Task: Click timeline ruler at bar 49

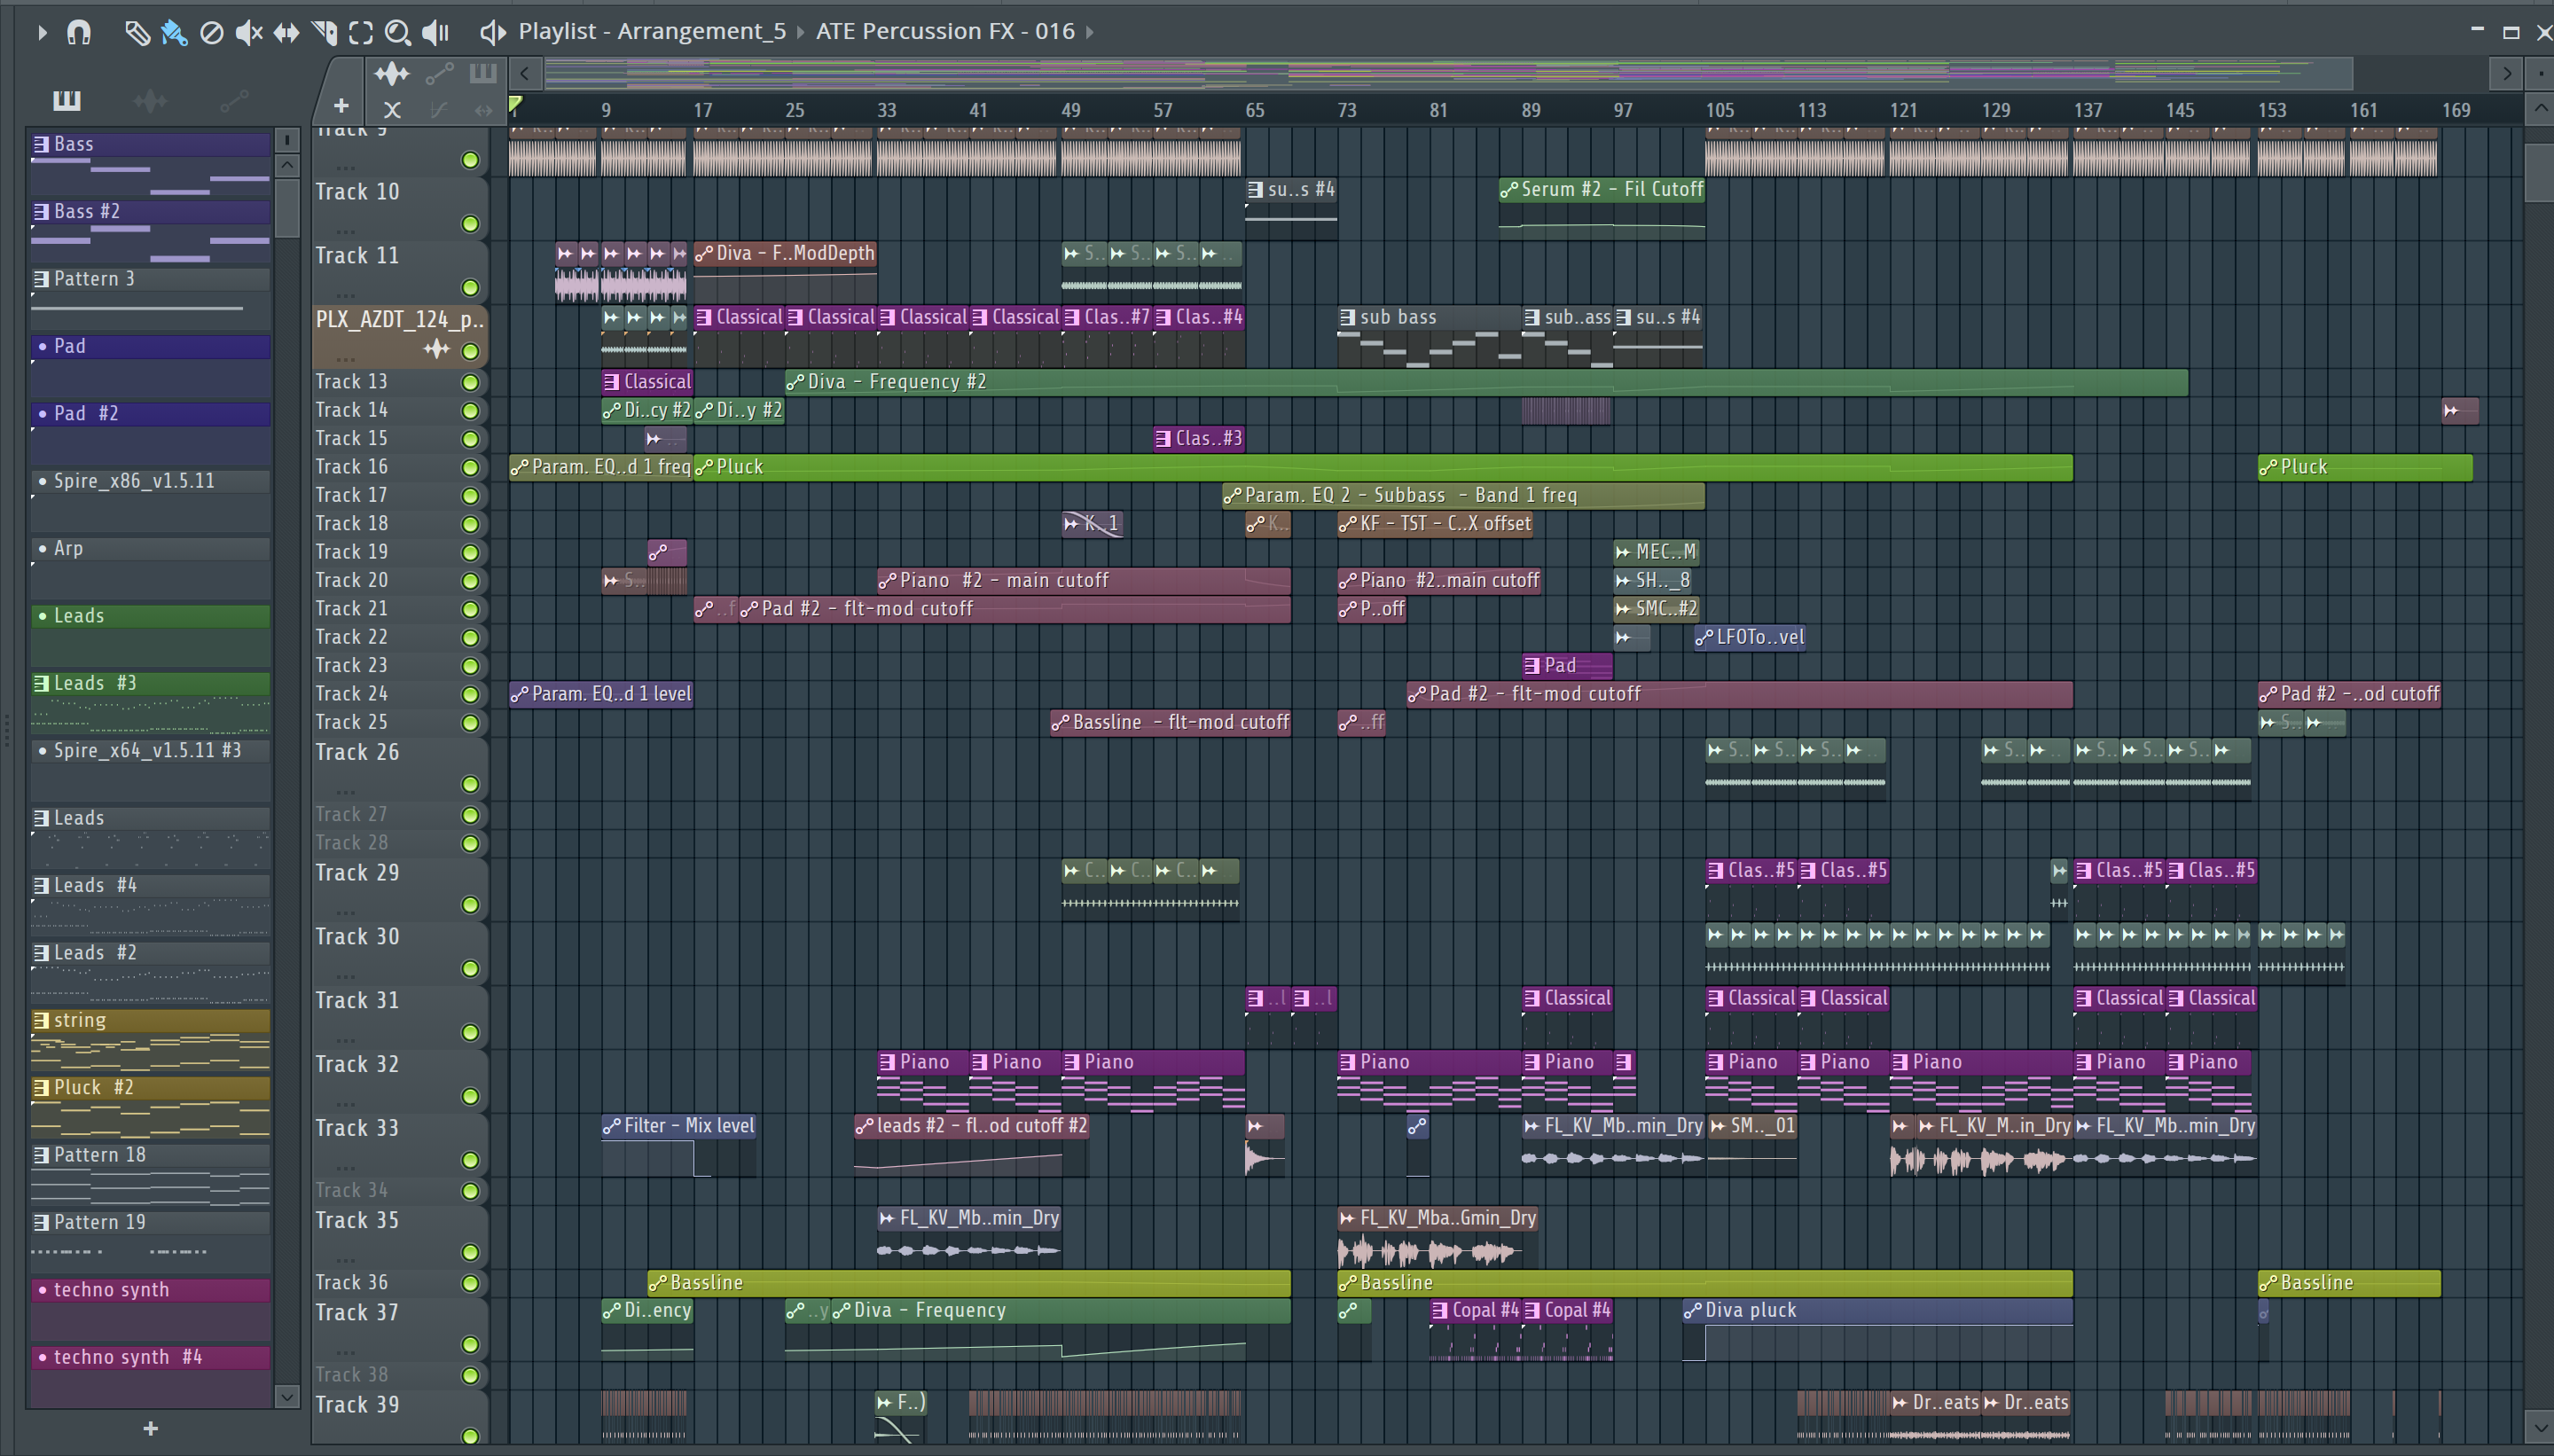Action: coord(1070,110)
